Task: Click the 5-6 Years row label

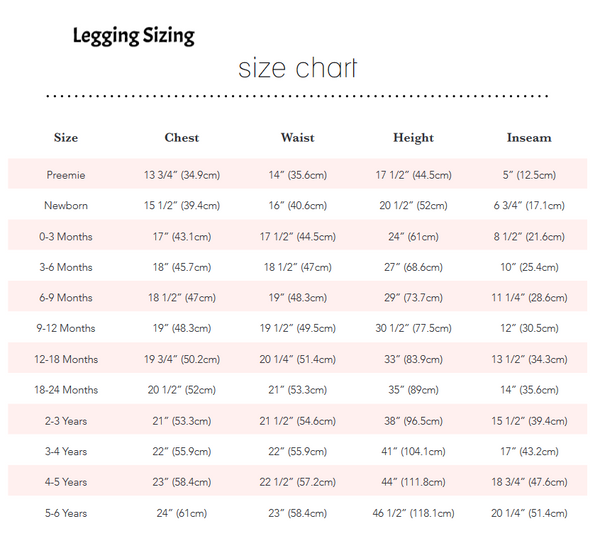Action: tap(66, 513)
